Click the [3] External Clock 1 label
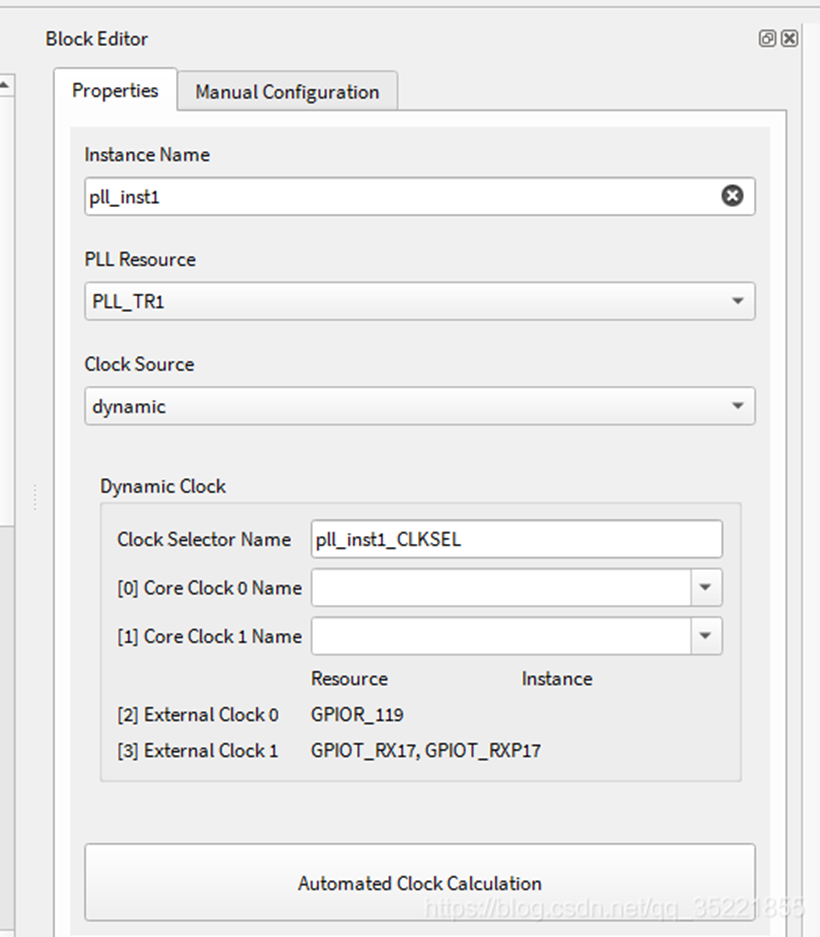Image resolution: width=820 pixels, height=937 pixels. (198, 751)
